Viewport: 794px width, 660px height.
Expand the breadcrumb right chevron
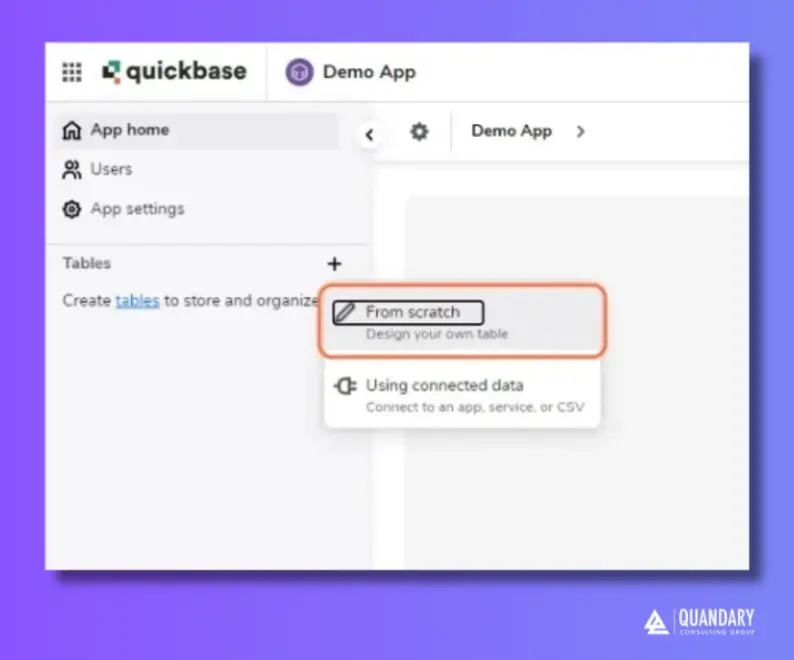580,132
